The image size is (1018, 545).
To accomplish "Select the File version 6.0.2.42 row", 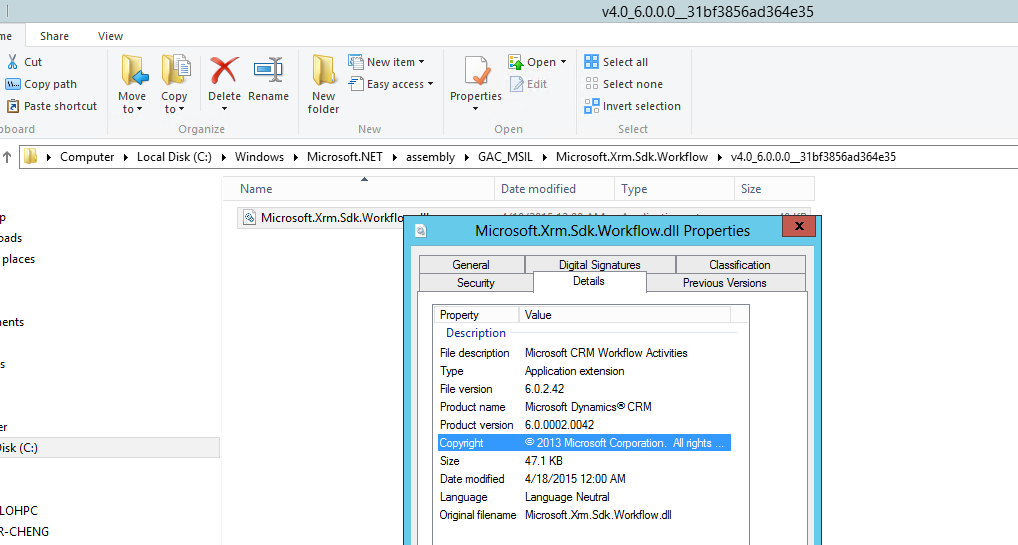I will tap(584, 388).
